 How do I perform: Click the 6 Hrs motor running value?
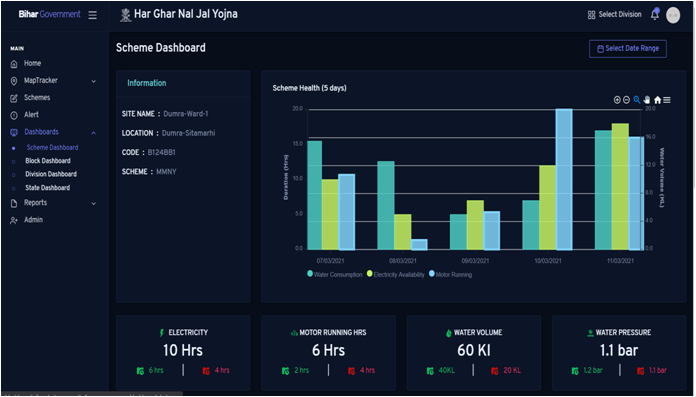pos(328,350)
